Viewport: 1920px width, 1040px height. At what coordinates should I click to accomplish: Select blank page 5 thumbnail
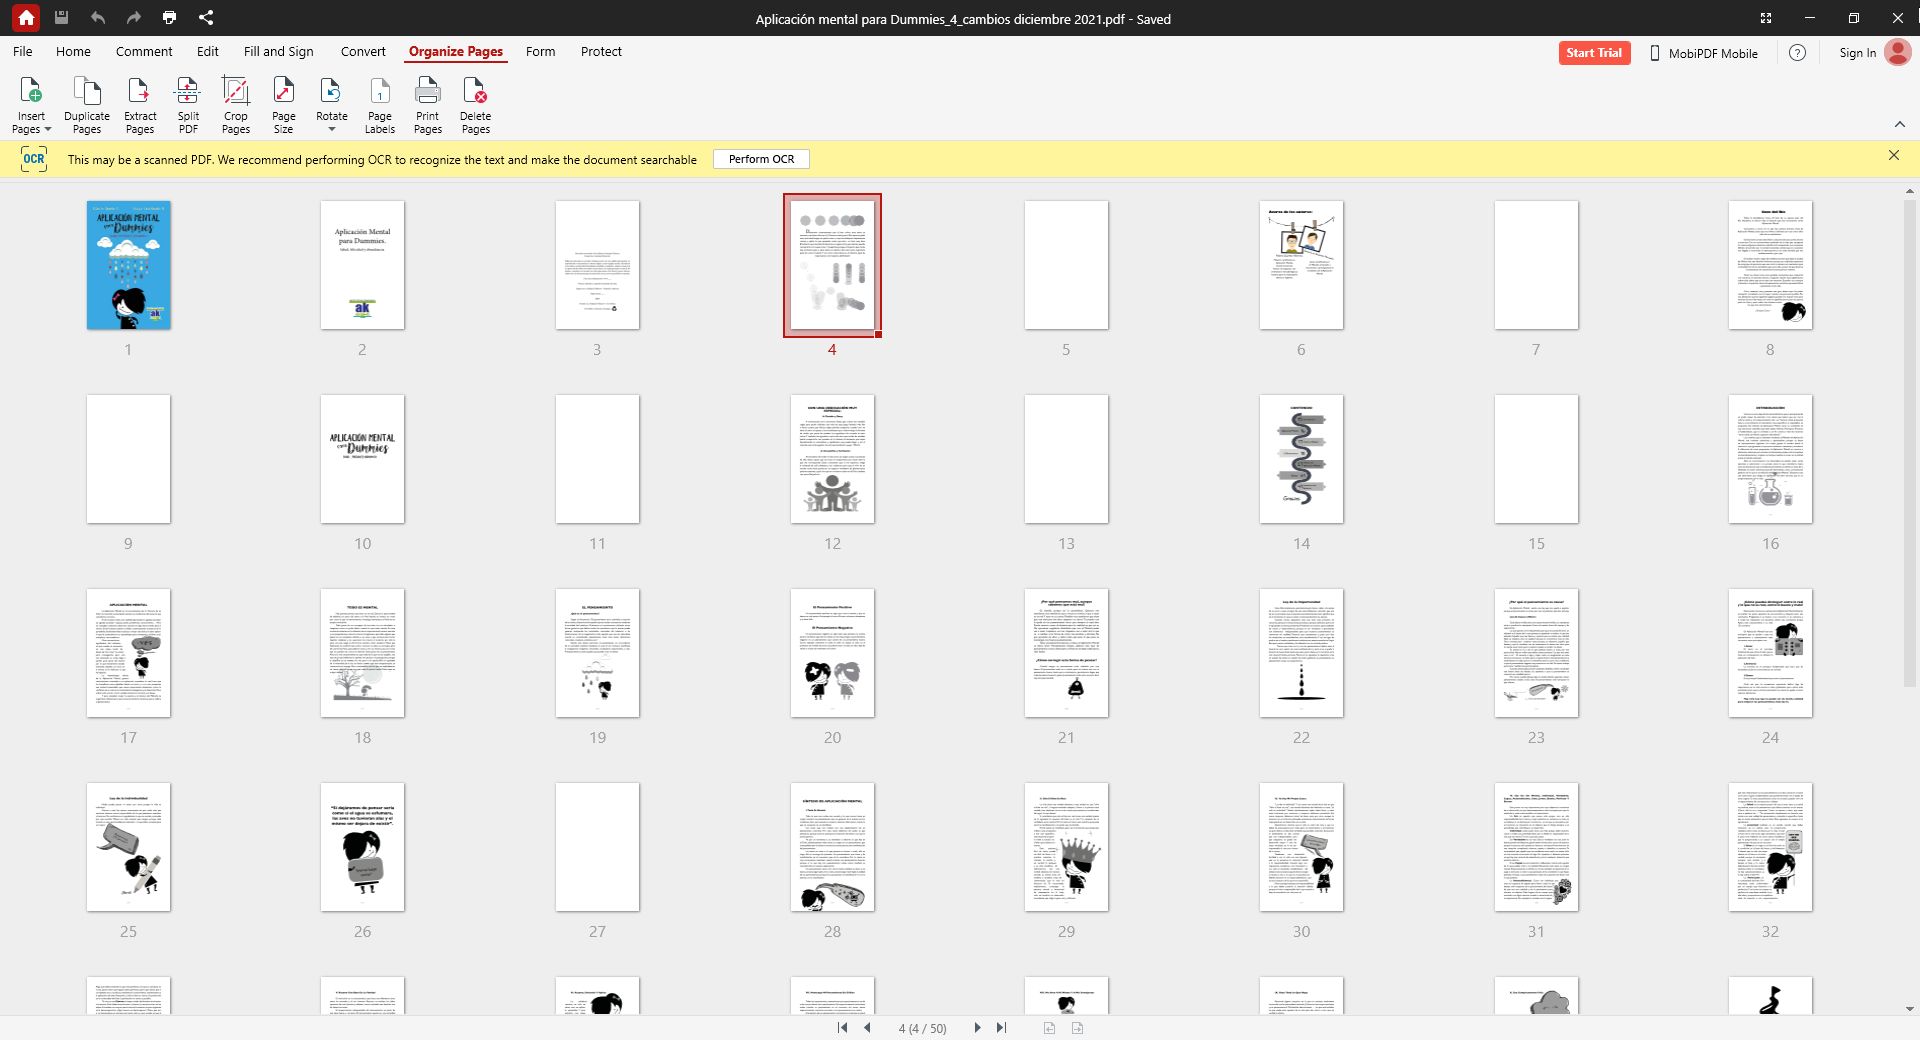(x=1066, y=265)
